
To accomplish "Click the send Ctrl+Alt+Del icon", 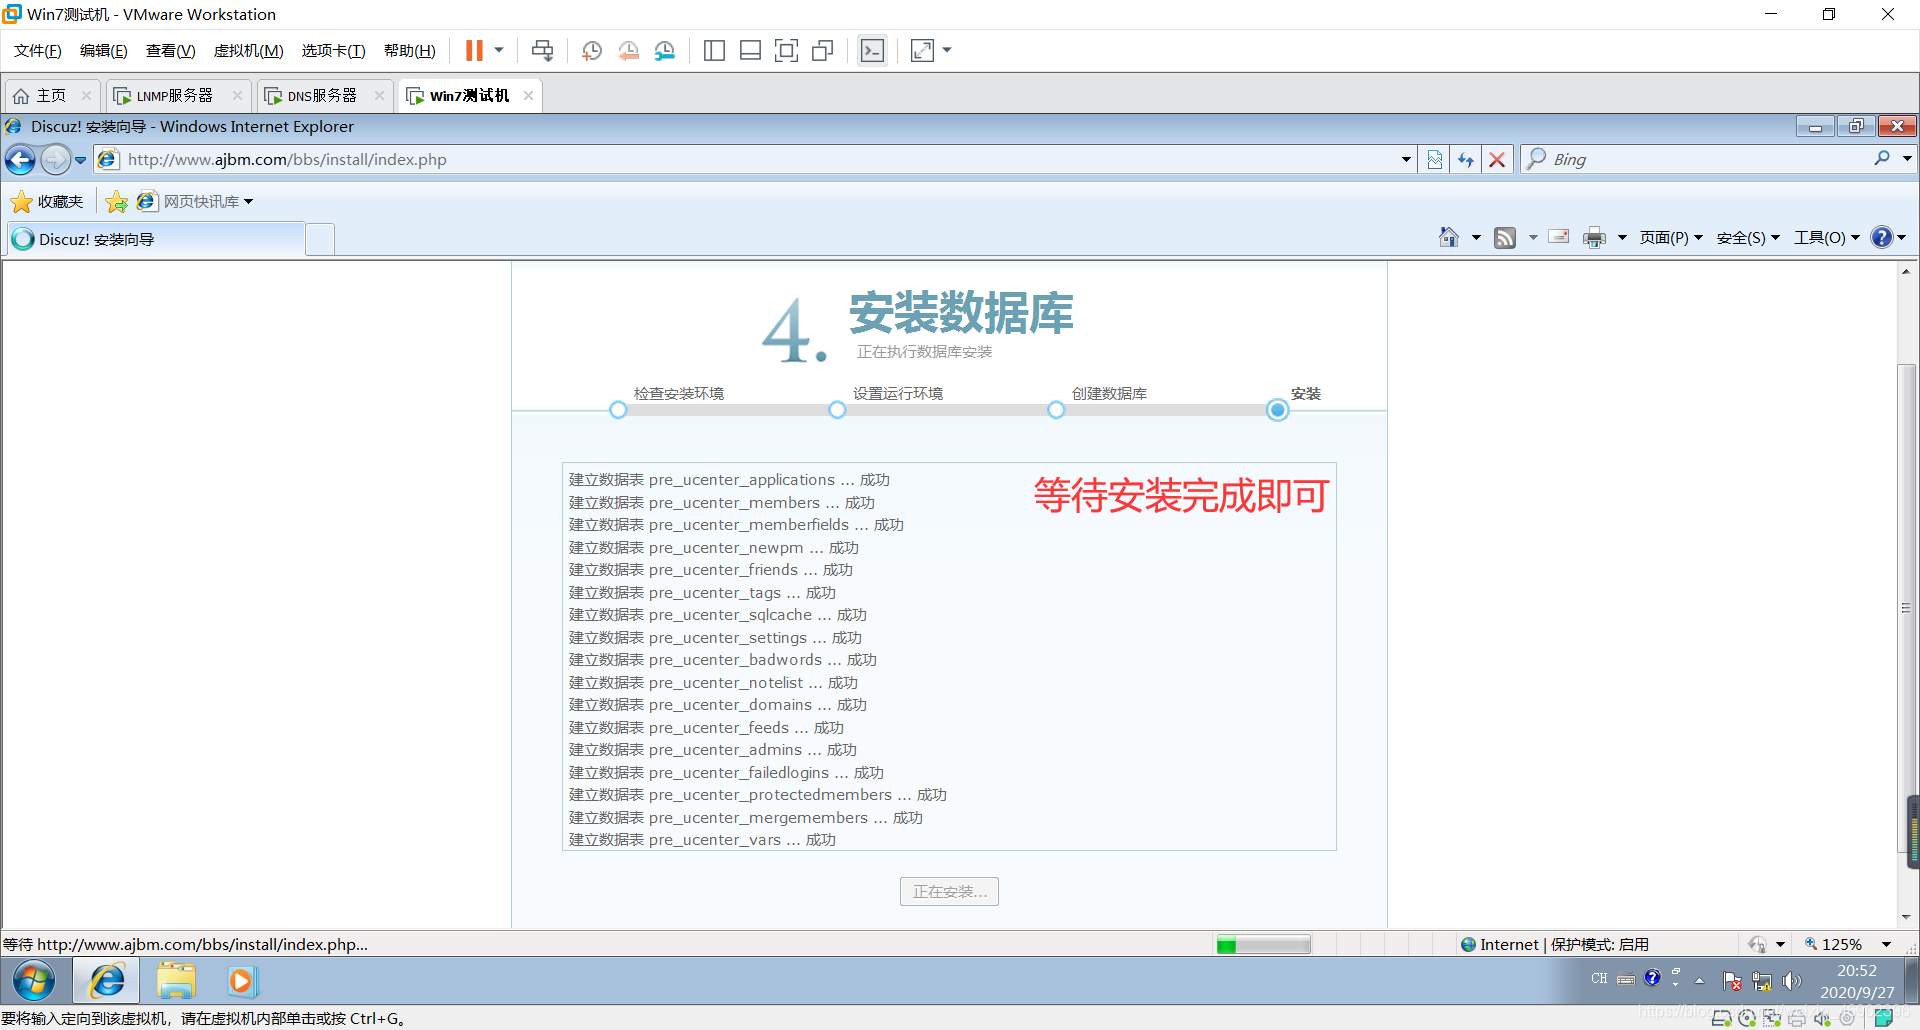I will pos(542,50).
